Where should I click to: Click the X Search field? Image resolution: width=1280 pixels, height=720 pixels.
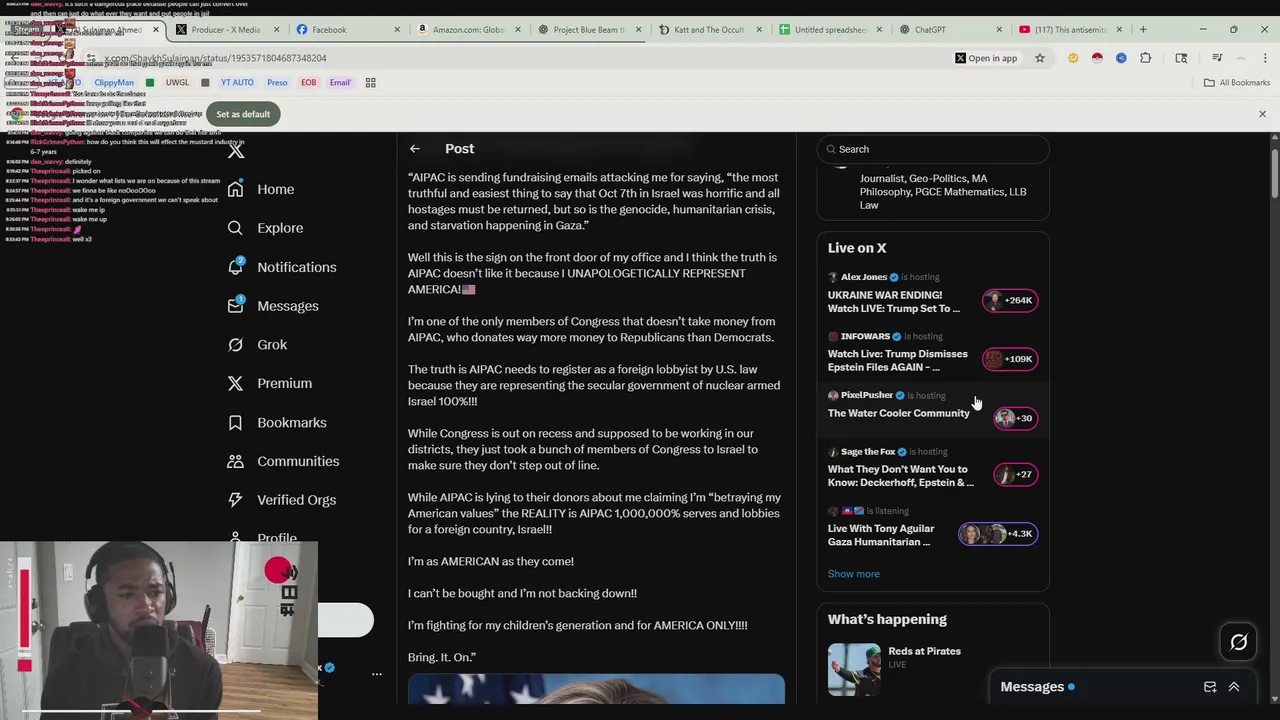coord(933,149)
